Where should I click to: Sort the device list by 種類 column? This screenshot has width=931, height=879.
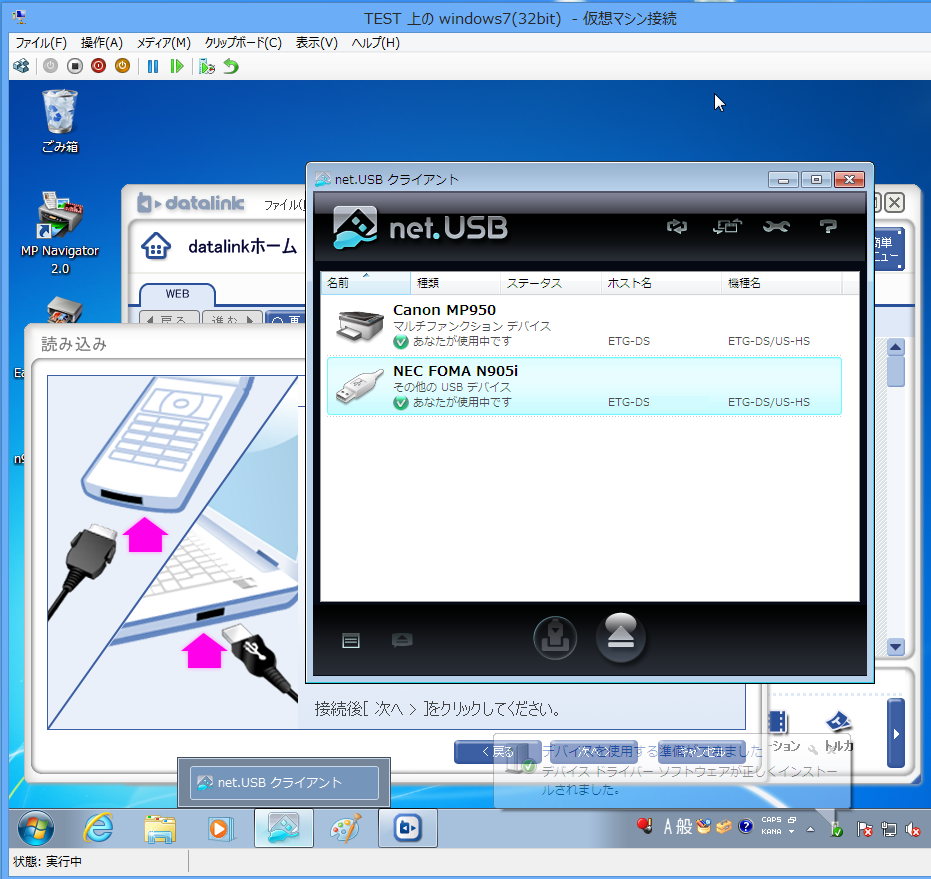(x=455, y=283)
